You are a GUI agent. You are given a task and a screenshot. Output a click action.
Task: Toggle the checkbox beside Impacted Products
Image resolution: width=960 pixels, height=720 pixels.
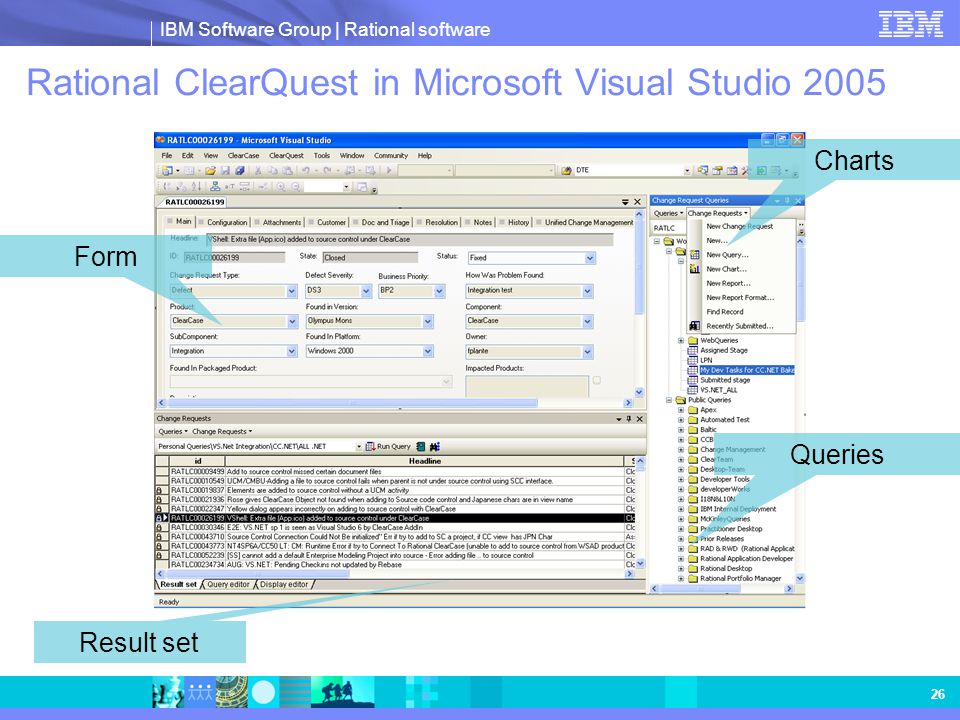click(x=597, y=380)
